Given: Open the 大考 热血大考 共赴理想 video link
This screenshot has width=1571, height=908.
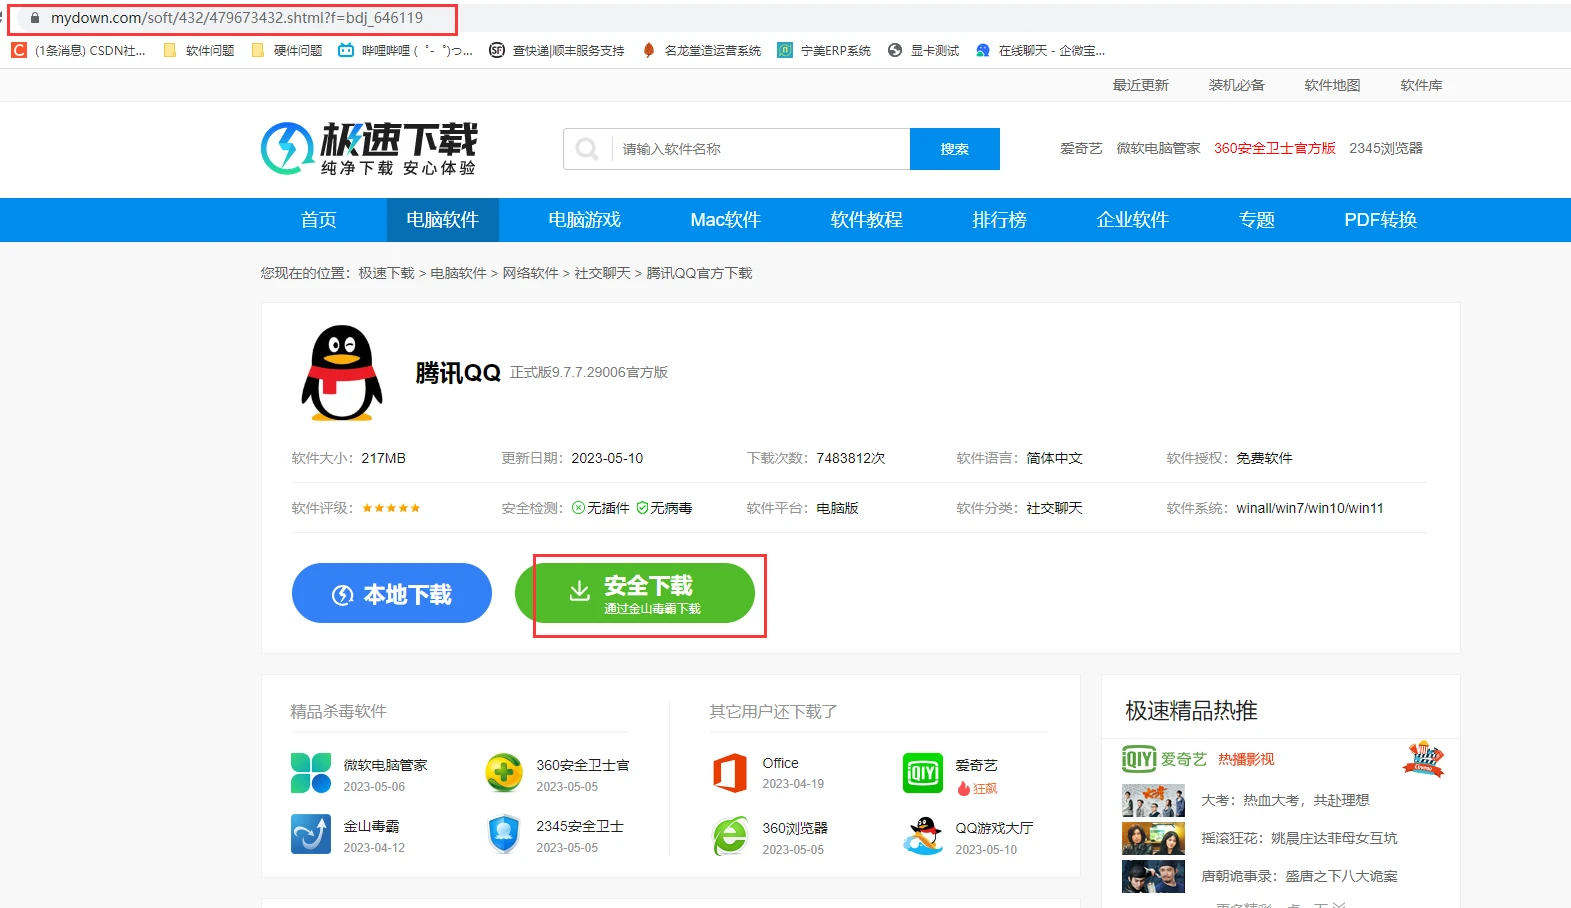Looking at the screenshot, I should click(x=1285, y=800).
